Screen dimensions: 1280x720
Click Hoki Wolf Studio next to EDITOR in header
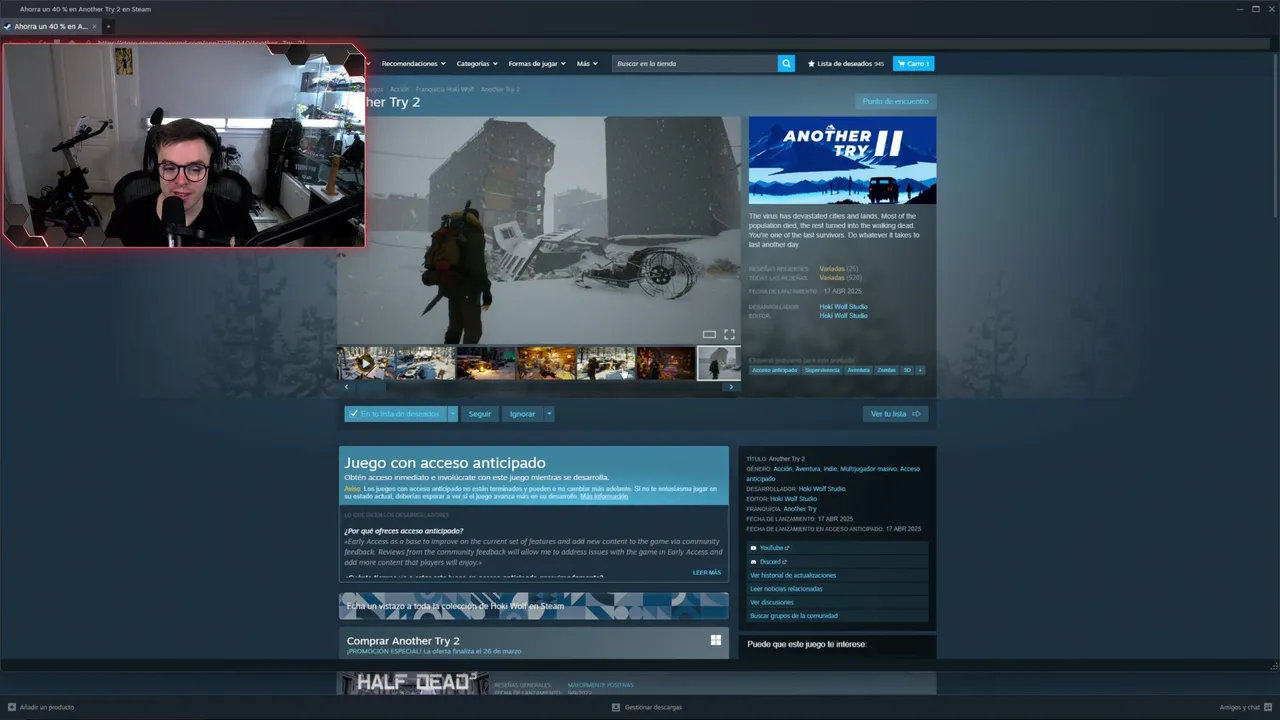843,316
